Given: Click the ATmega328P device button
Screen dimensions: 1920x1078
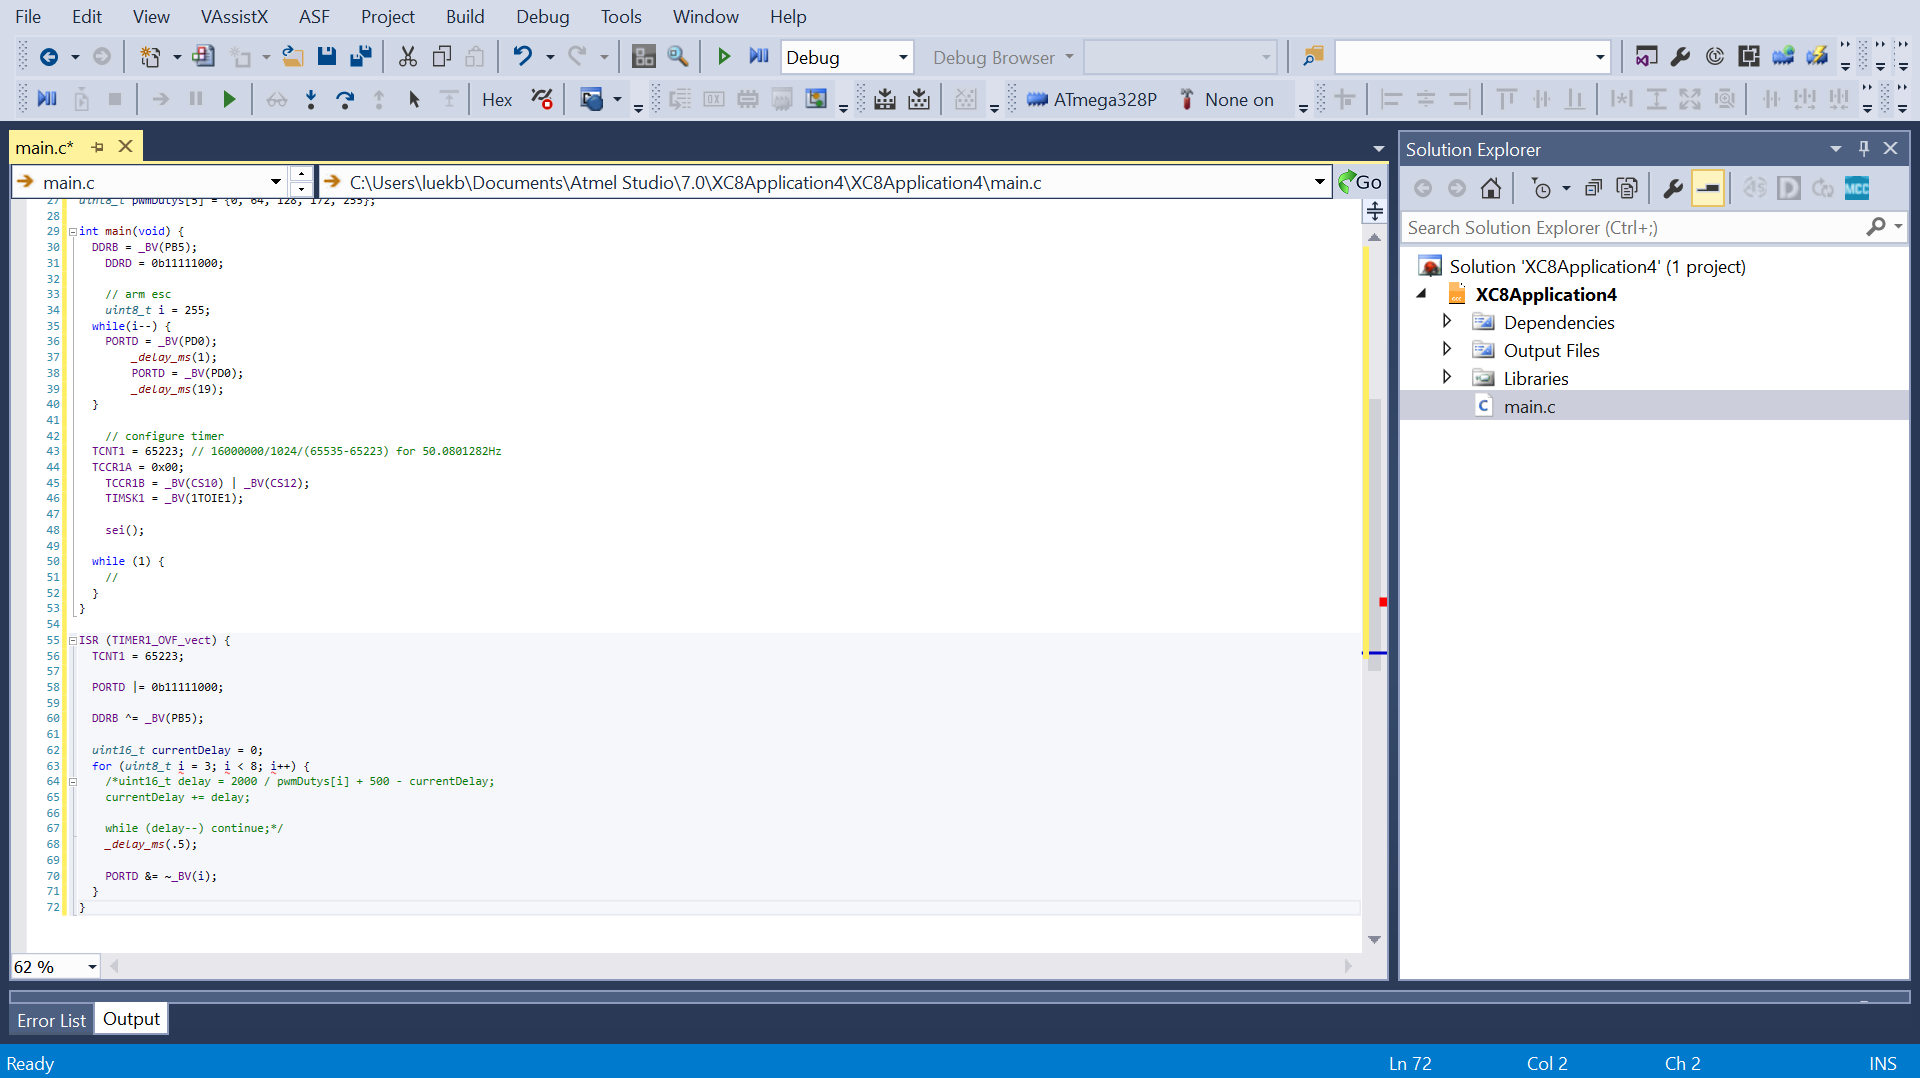Looking at the screenshot, I should click(1091, 99).
